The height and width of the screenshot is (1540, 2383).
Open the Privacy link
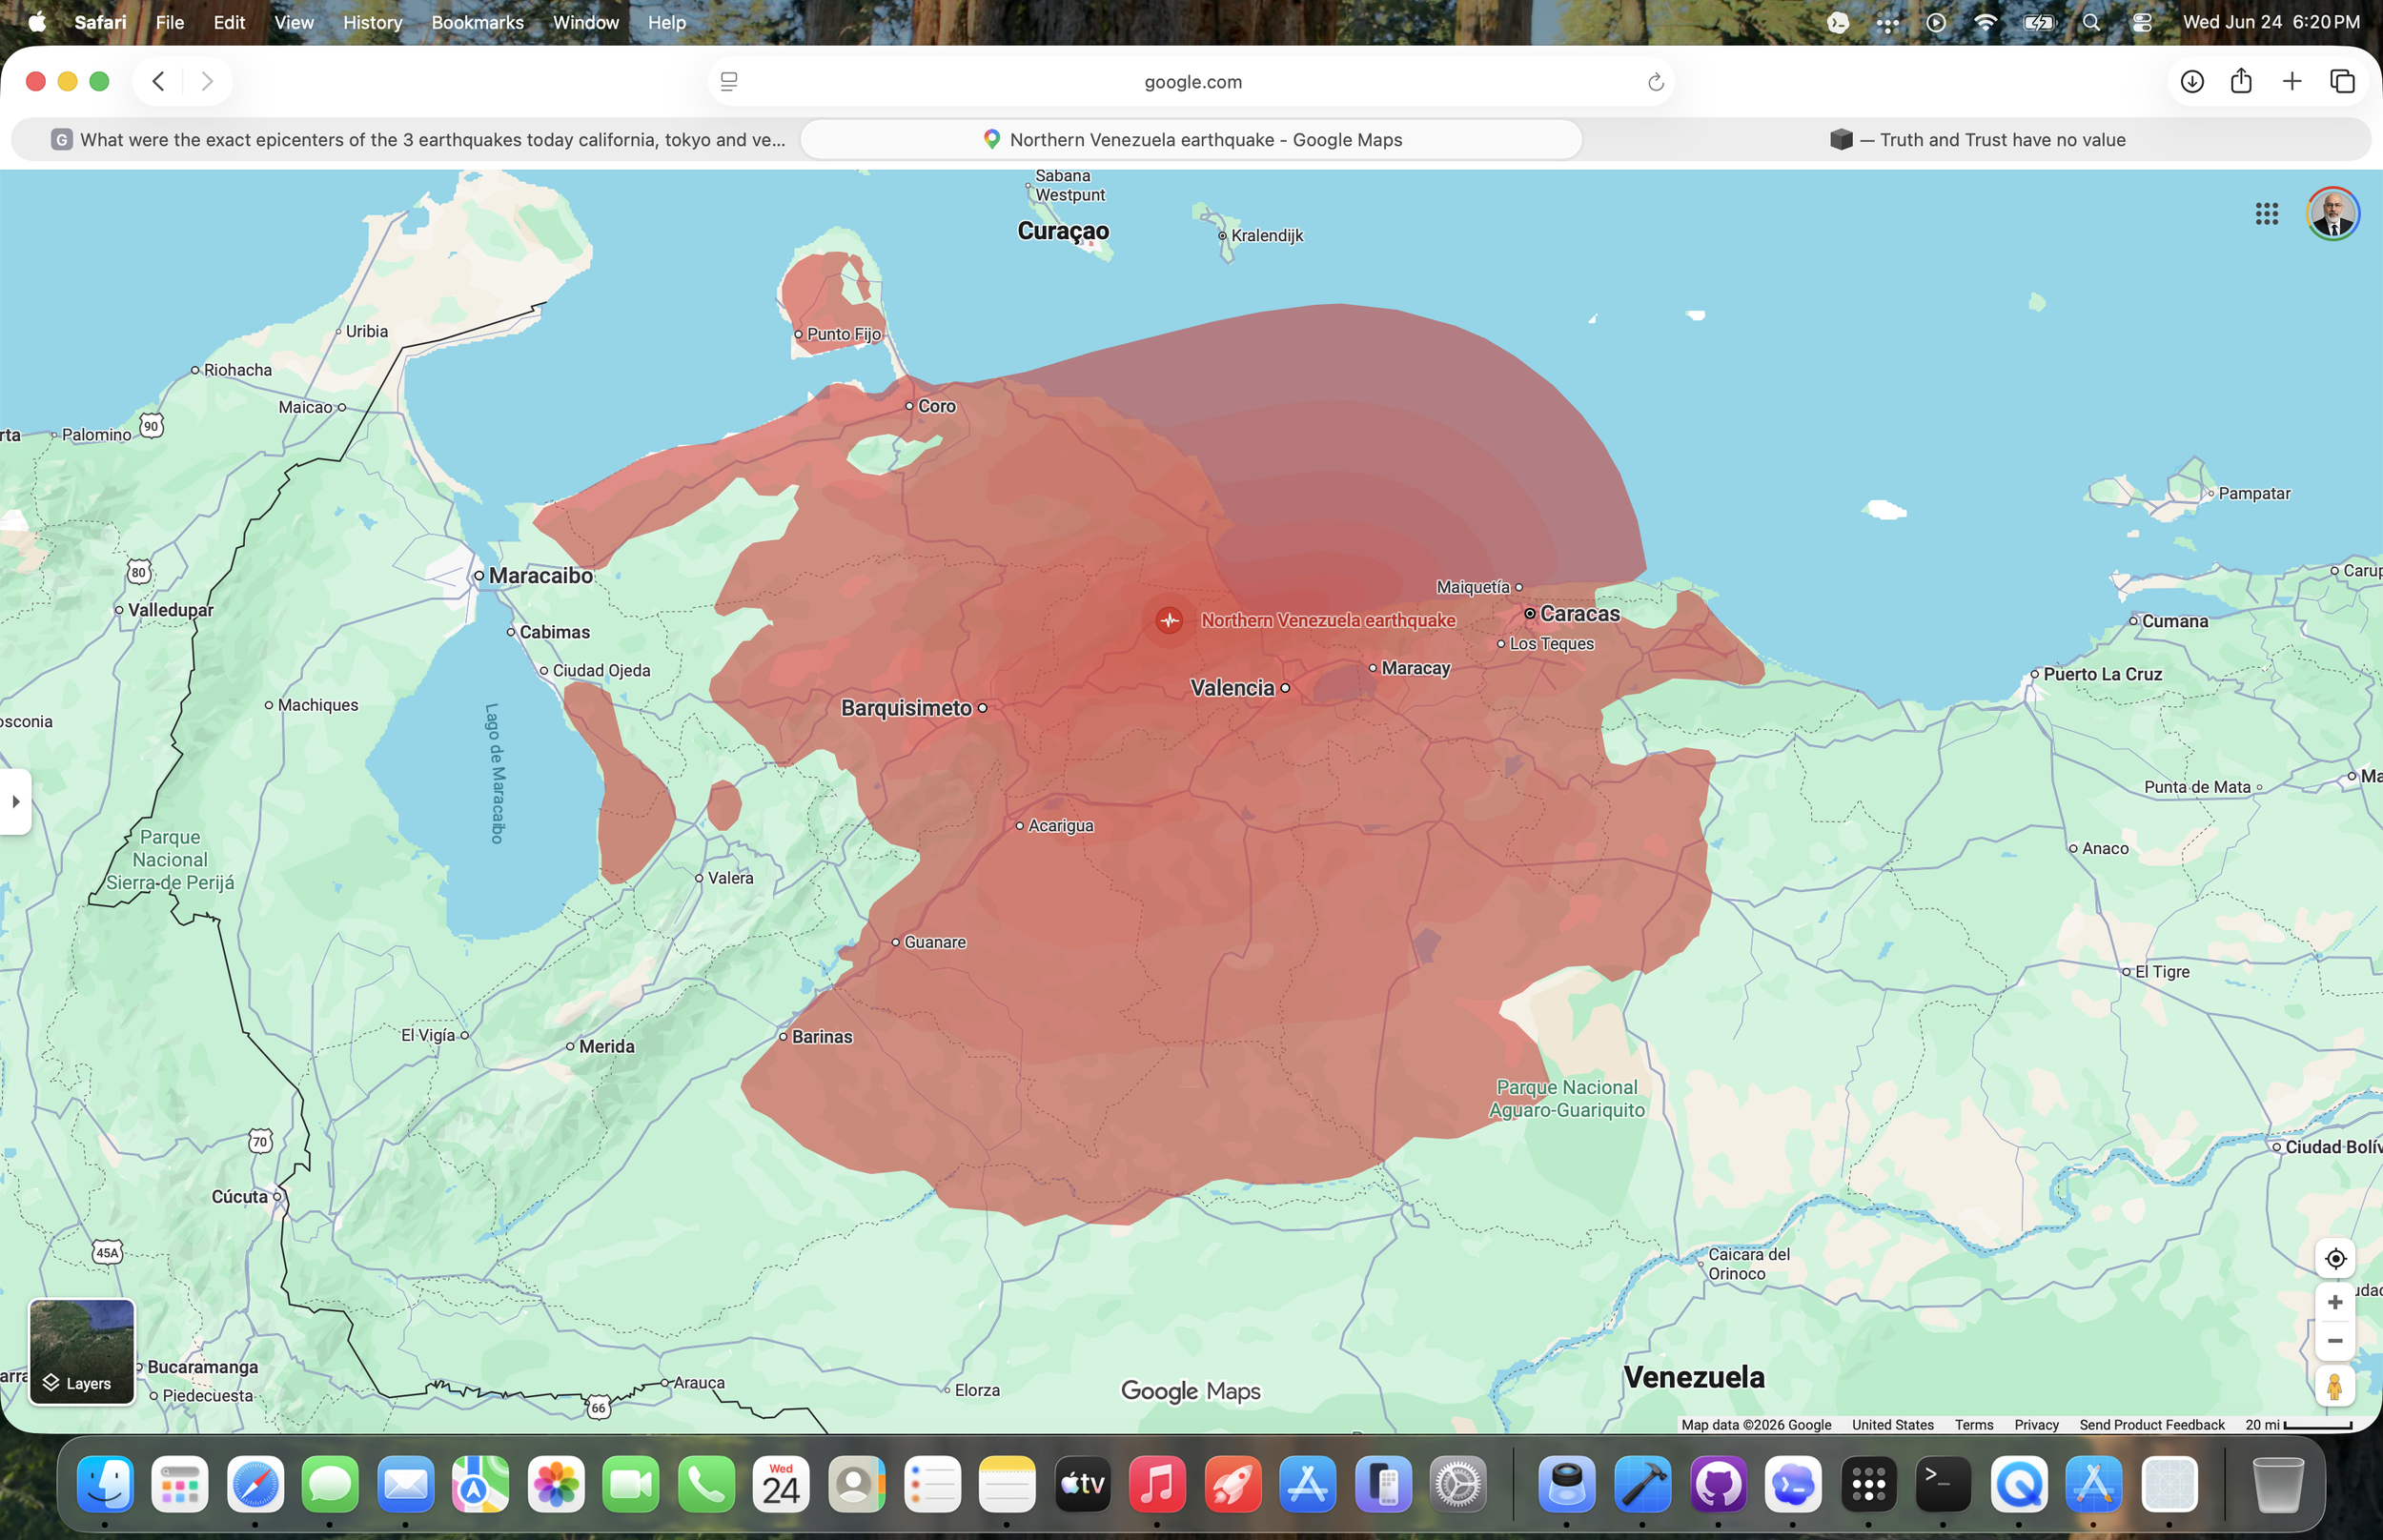2036,1425
